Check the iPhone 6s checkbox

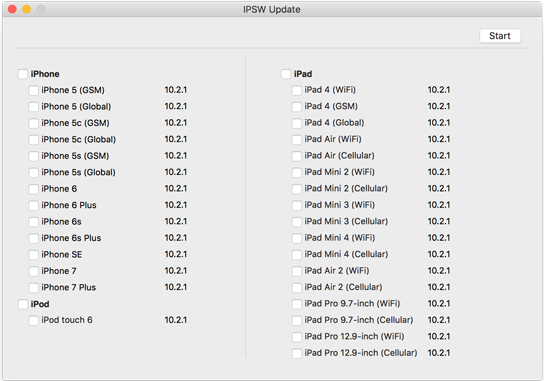pos(34,222)
